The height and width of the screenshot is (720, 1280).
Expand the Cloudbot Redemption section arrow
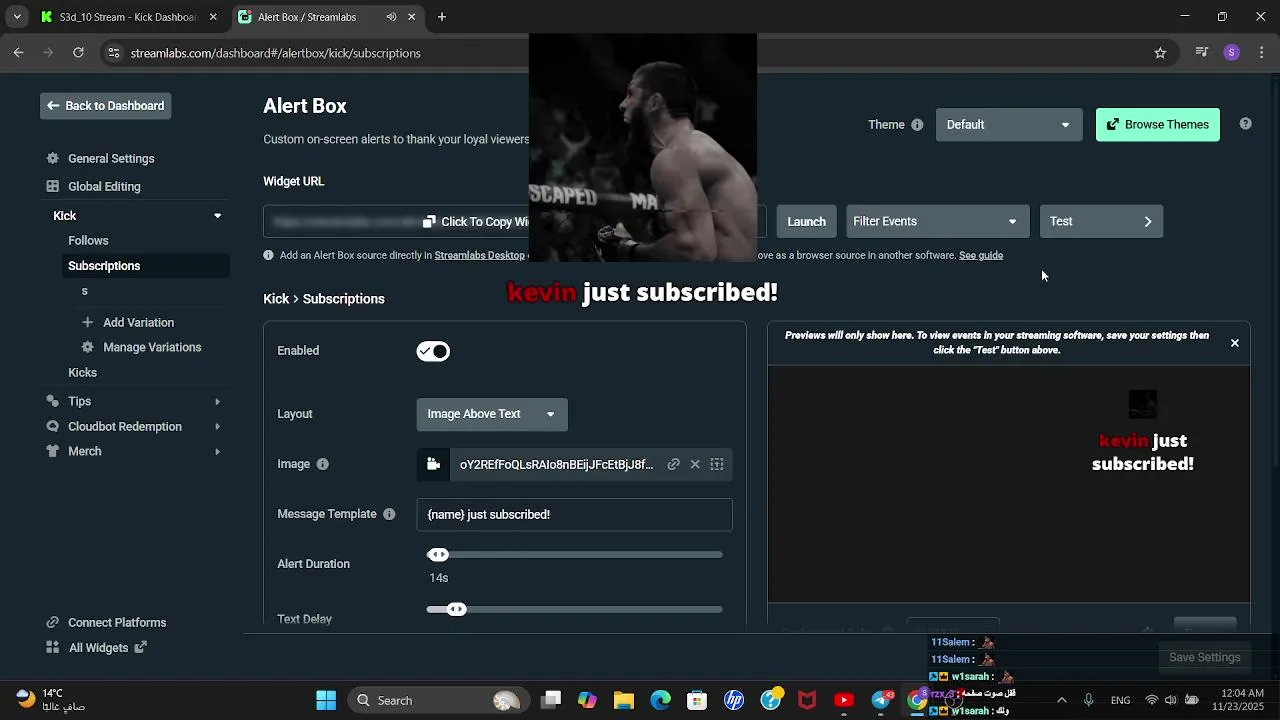(217, 426)
